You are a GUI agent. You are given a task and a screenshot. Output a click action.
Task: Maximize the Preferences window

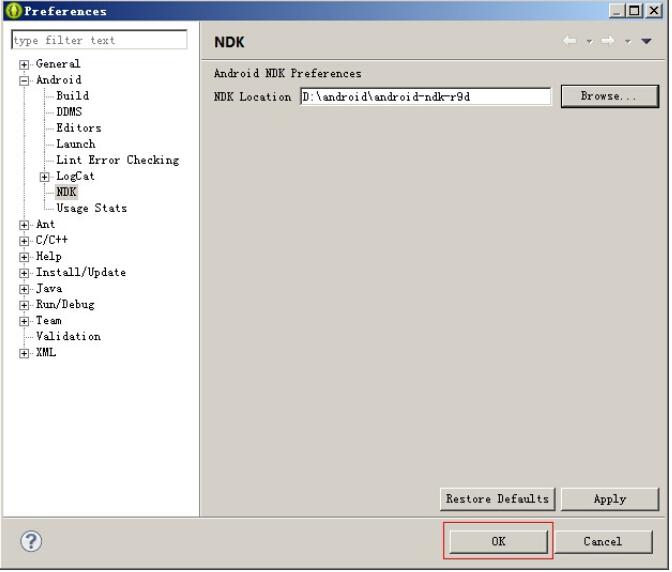coord(635,10)
